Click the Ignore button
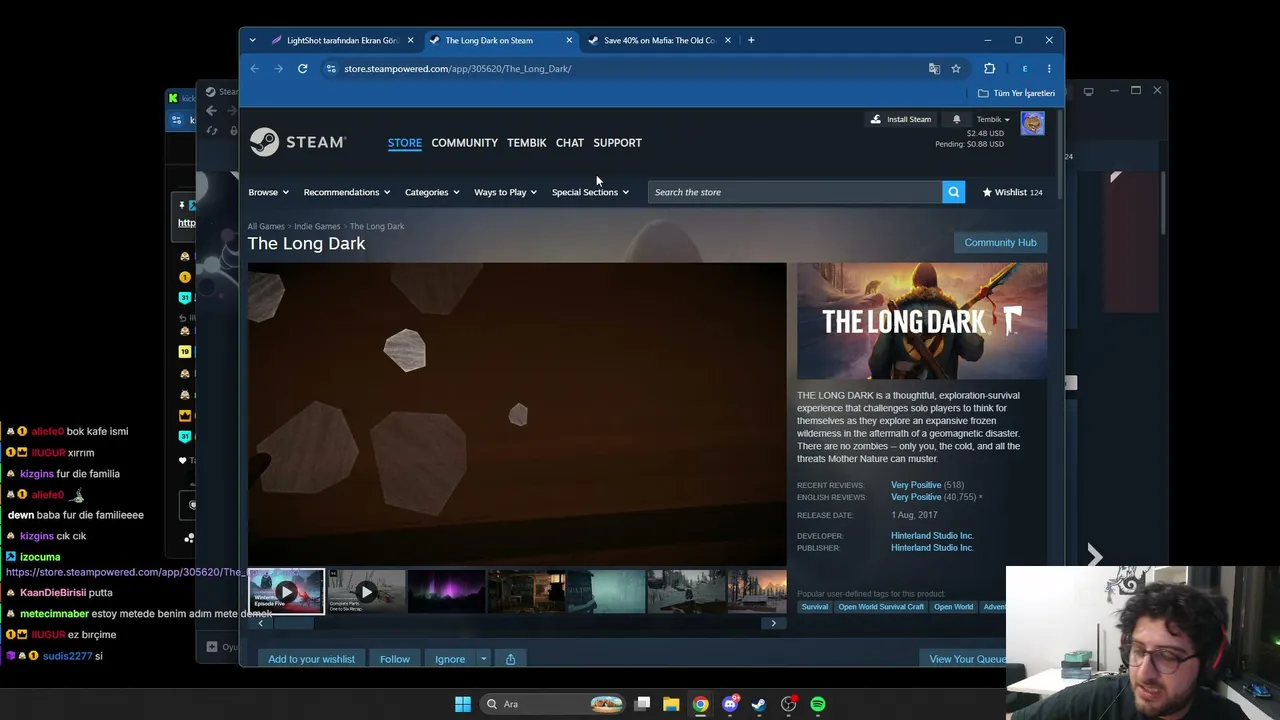This screenshot has width=1280, height=720. tap(450, 659)
